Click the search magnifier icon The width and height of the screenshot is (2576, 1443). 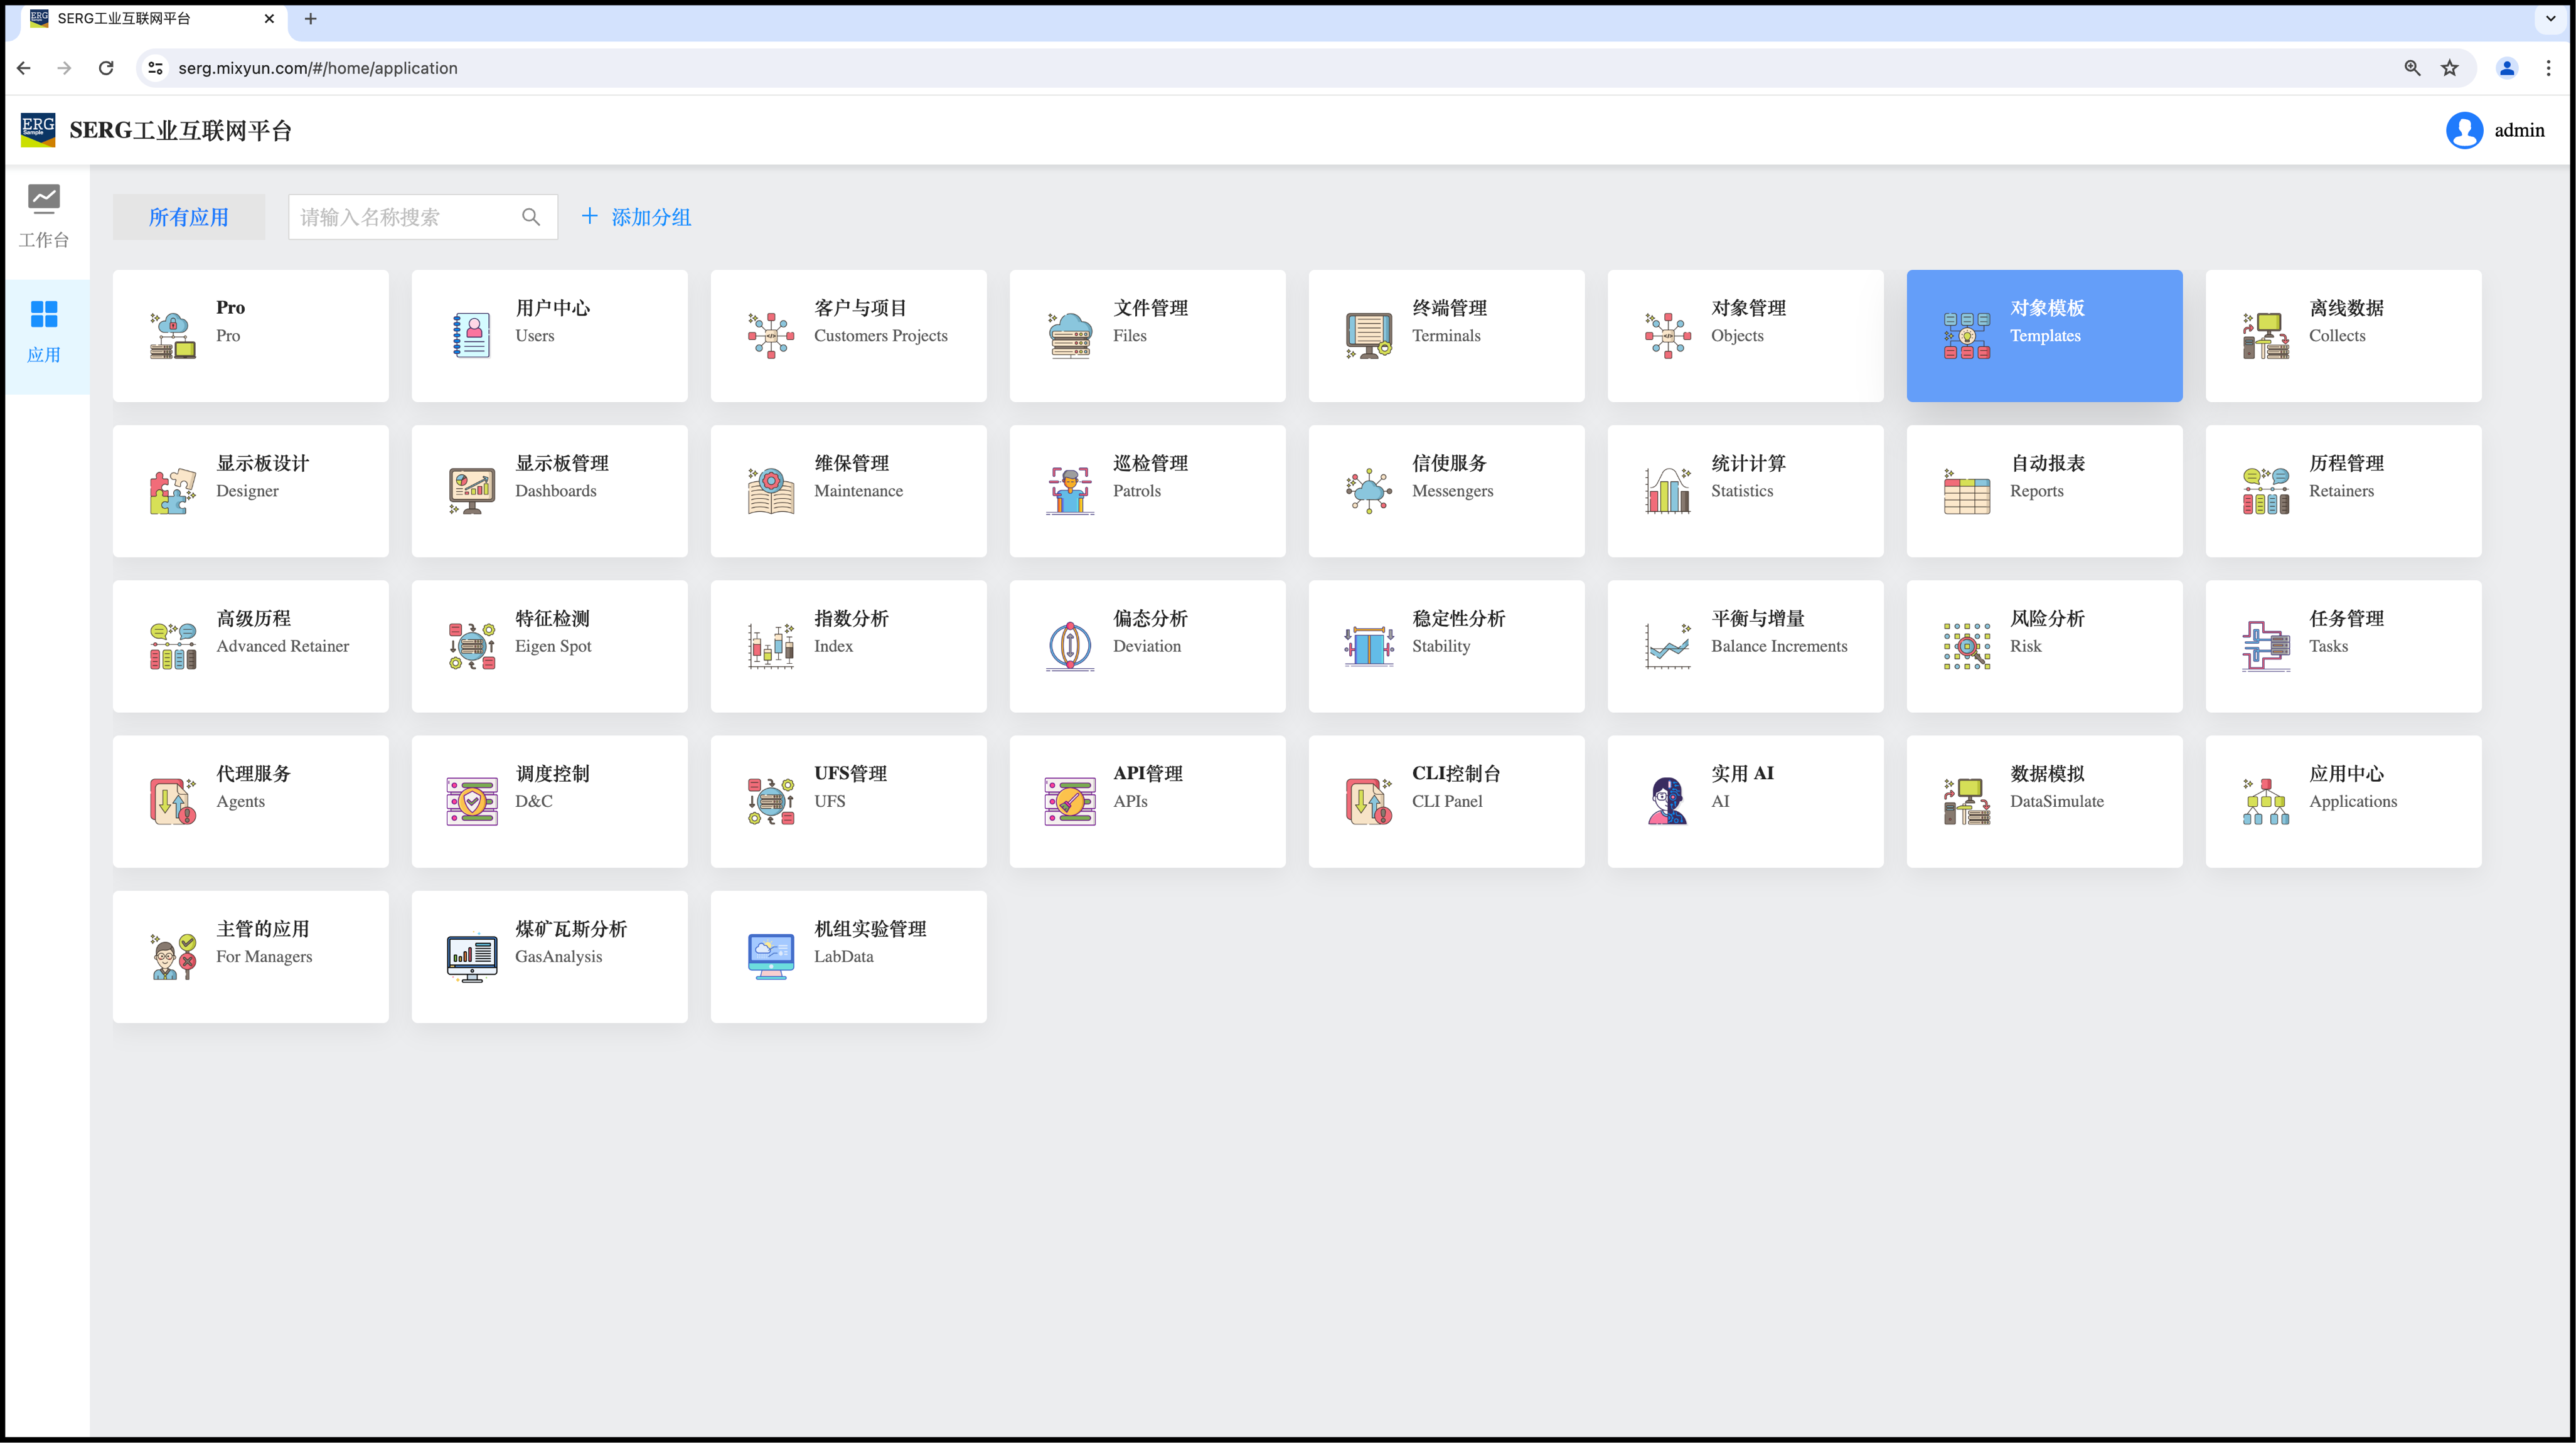(531, 217)
